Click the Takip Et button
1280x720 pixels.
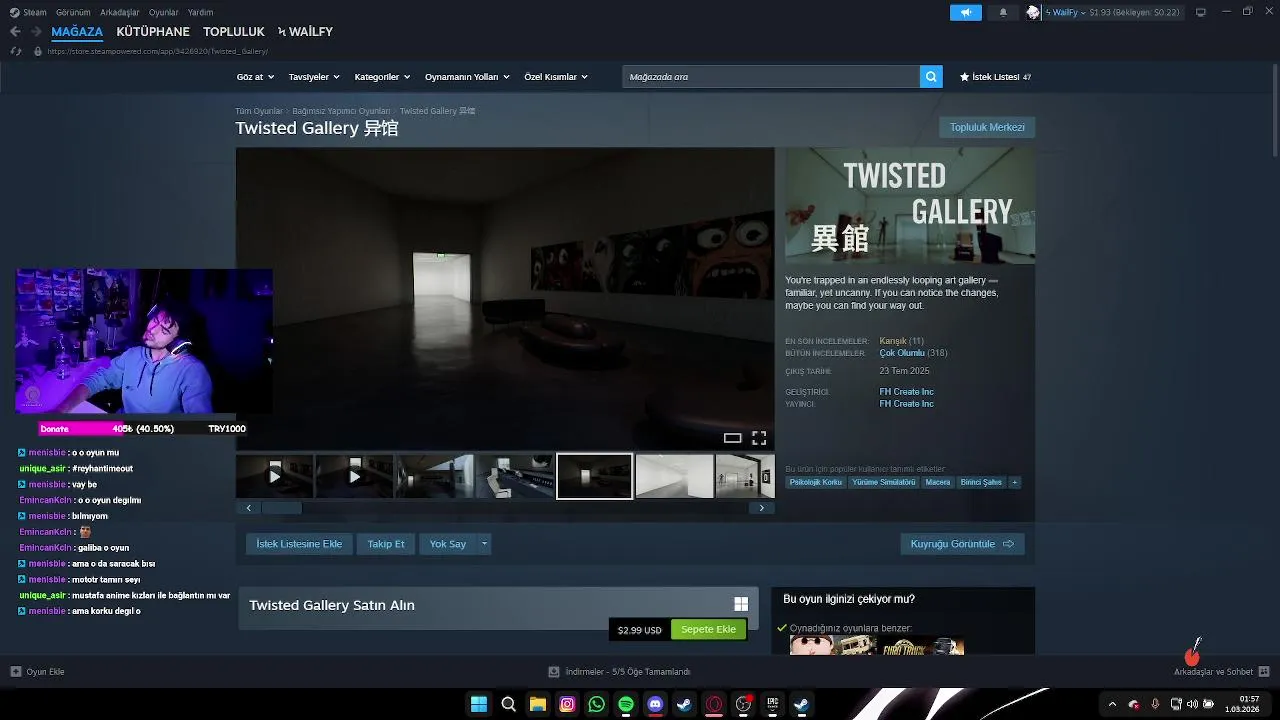tap(386, 544)
